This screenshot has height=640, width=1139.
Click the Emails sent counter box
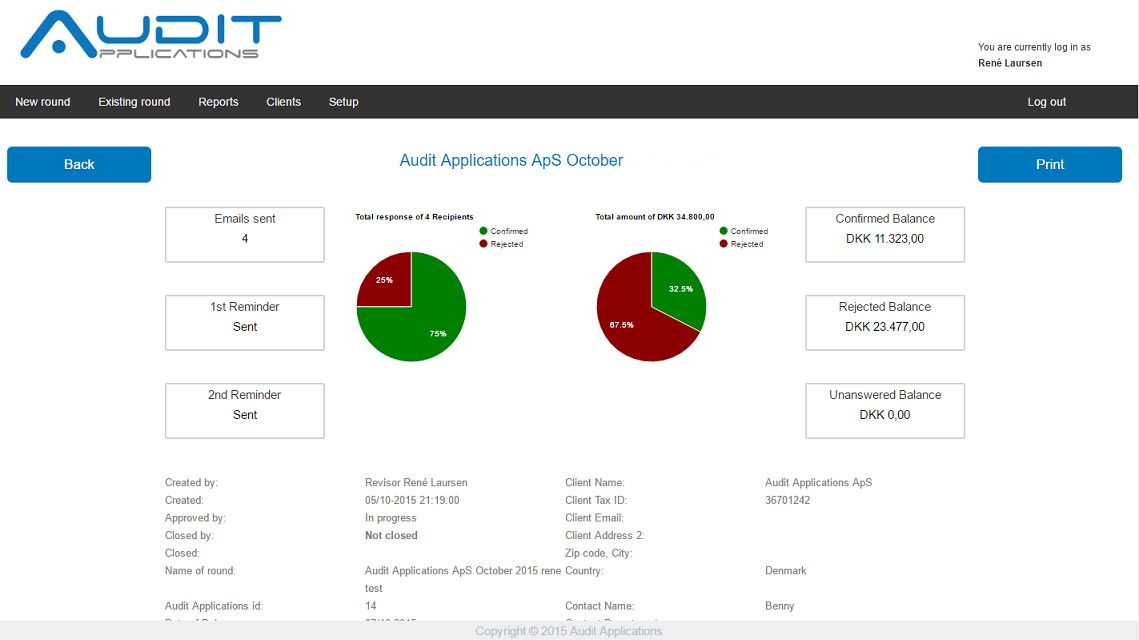[x=244, y=234]
